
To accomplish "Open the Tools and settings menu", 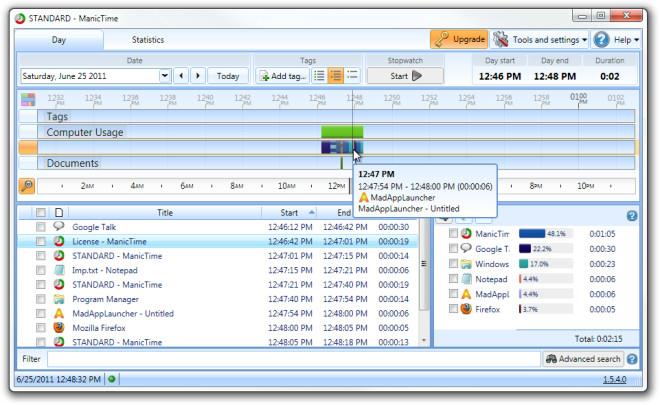I will [539, 40].
